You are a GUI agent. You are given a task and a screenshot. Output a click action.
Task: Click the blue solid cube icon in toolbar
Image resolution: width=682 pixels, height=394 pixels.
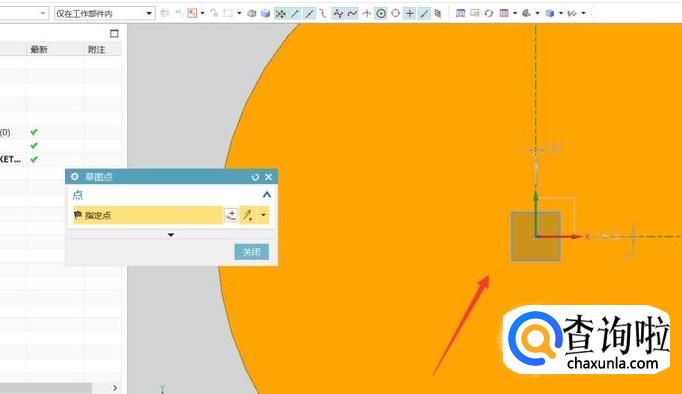pyautogui.click(x=265, y=13)
